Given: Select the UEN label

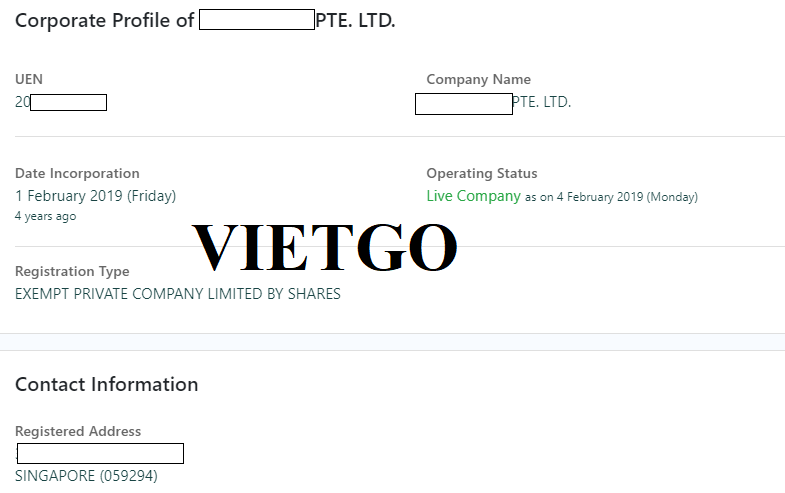Looking at the screenshot, I should [x=29, y=79].
